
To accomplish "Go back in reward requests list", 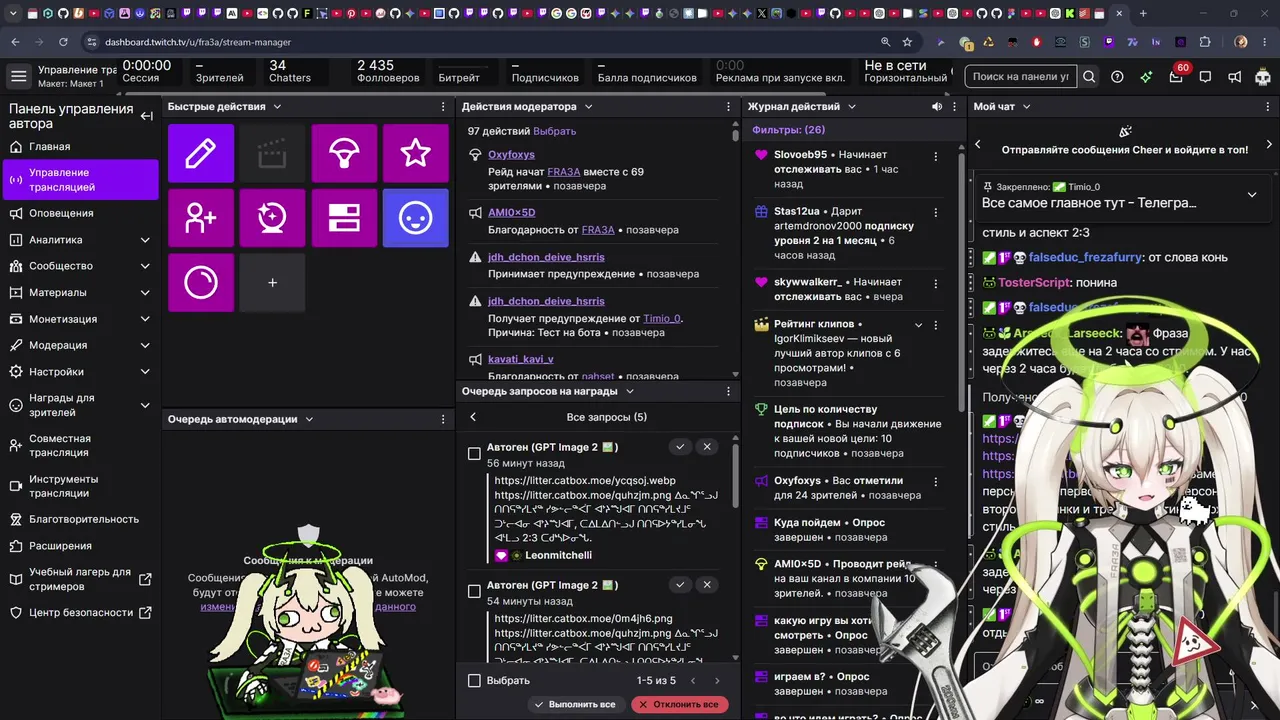I will 473,417.
